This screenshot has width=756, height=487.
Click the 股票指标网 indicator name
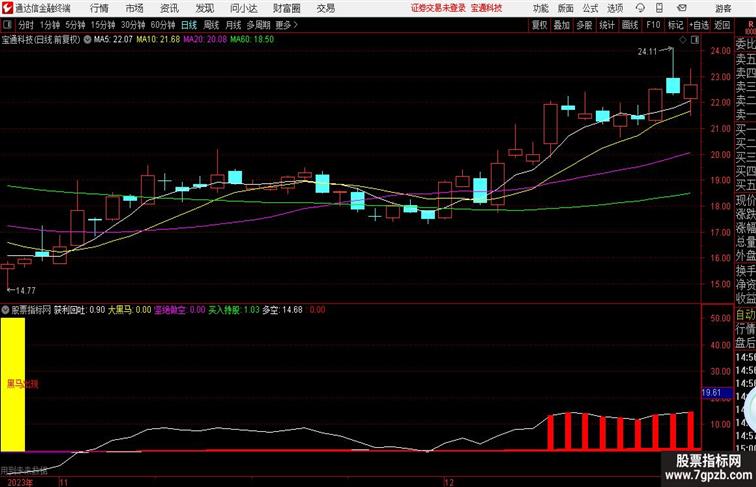[x=31, y=310]
